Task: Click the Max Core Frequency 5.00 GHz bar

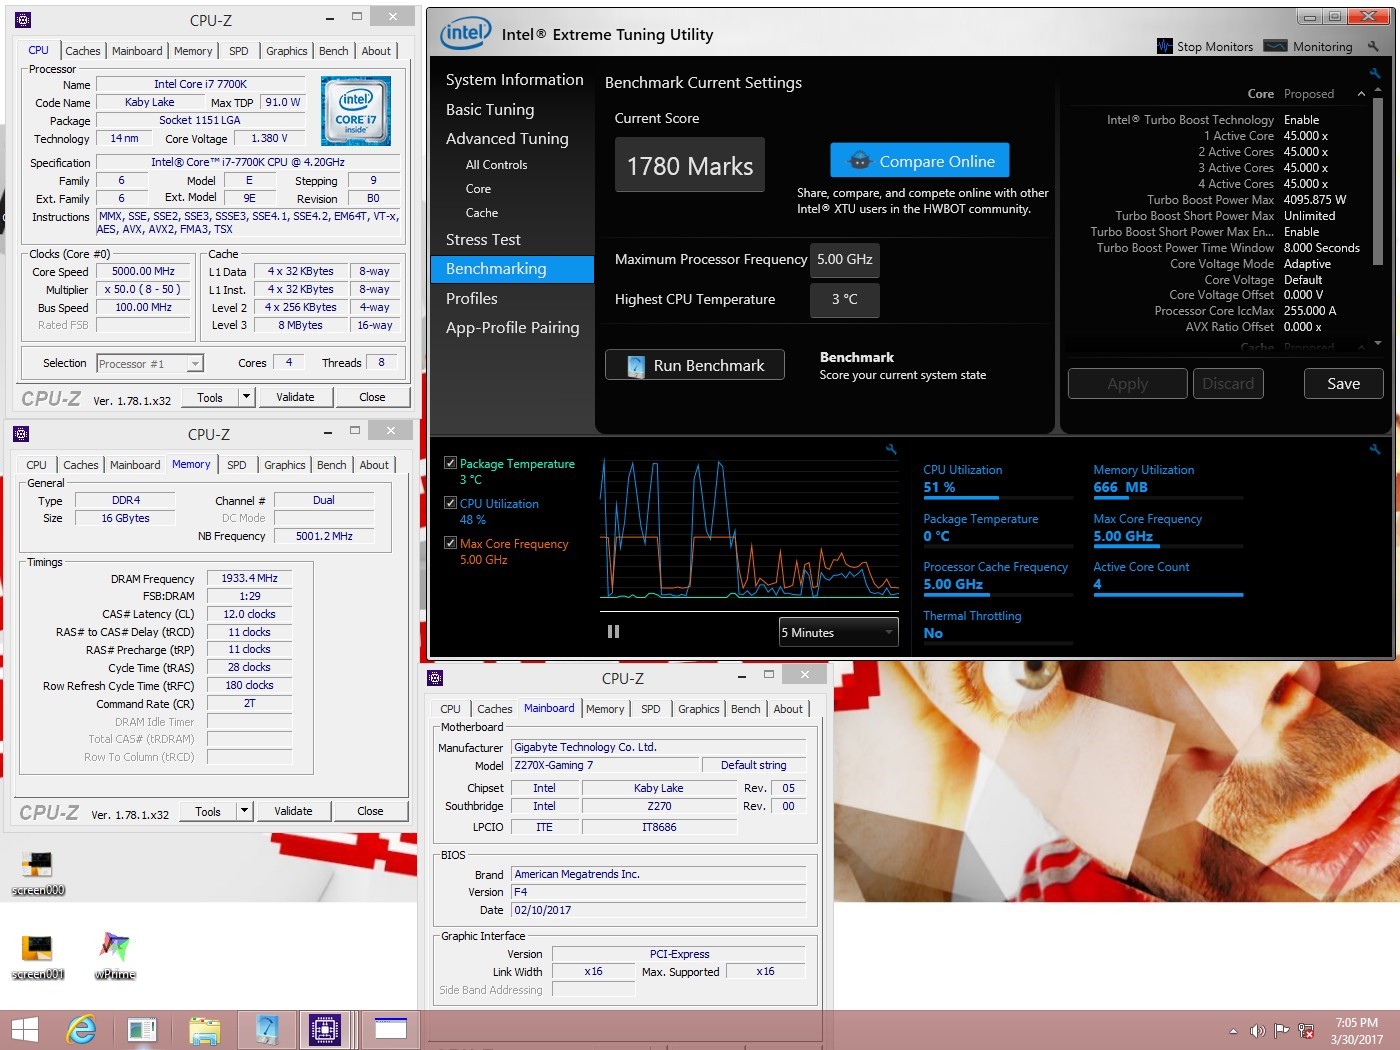Action: coord(1167,546)
